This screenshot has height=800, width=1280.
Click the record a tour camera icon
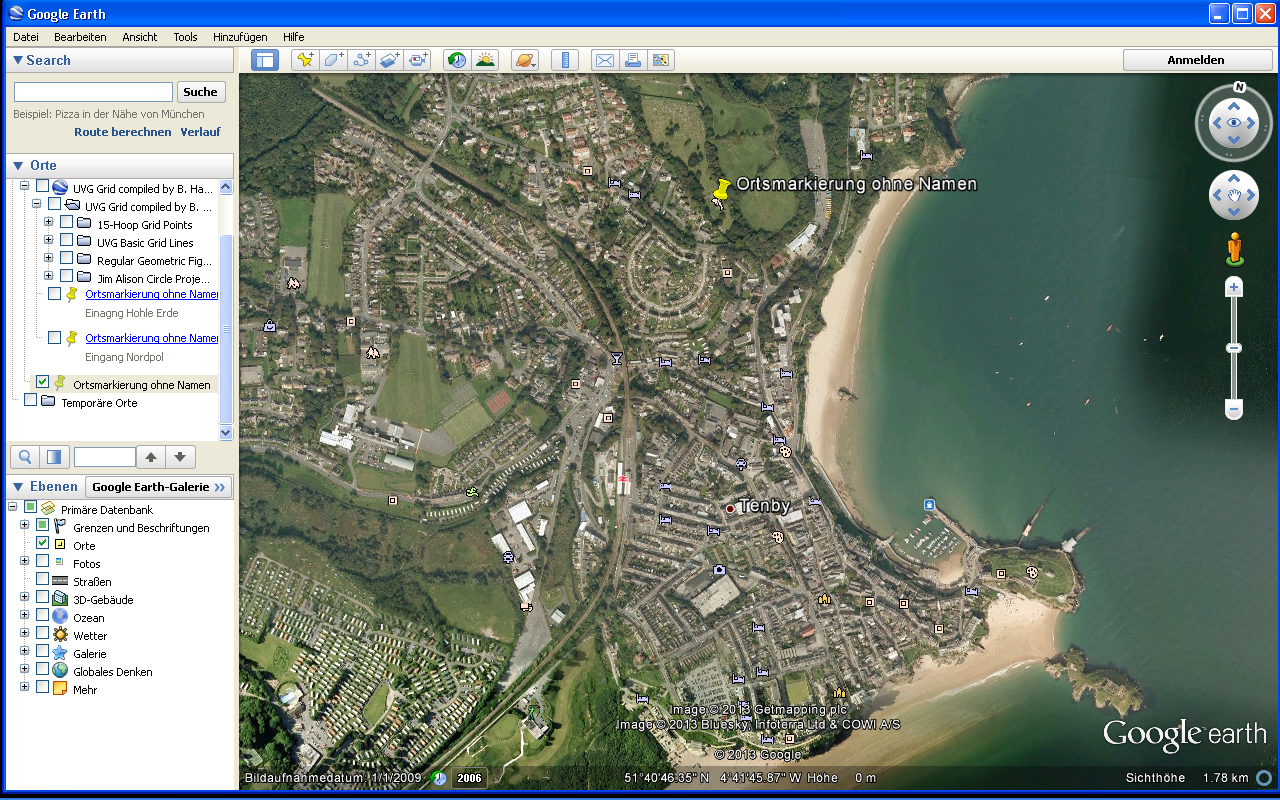tap(418, 60)
